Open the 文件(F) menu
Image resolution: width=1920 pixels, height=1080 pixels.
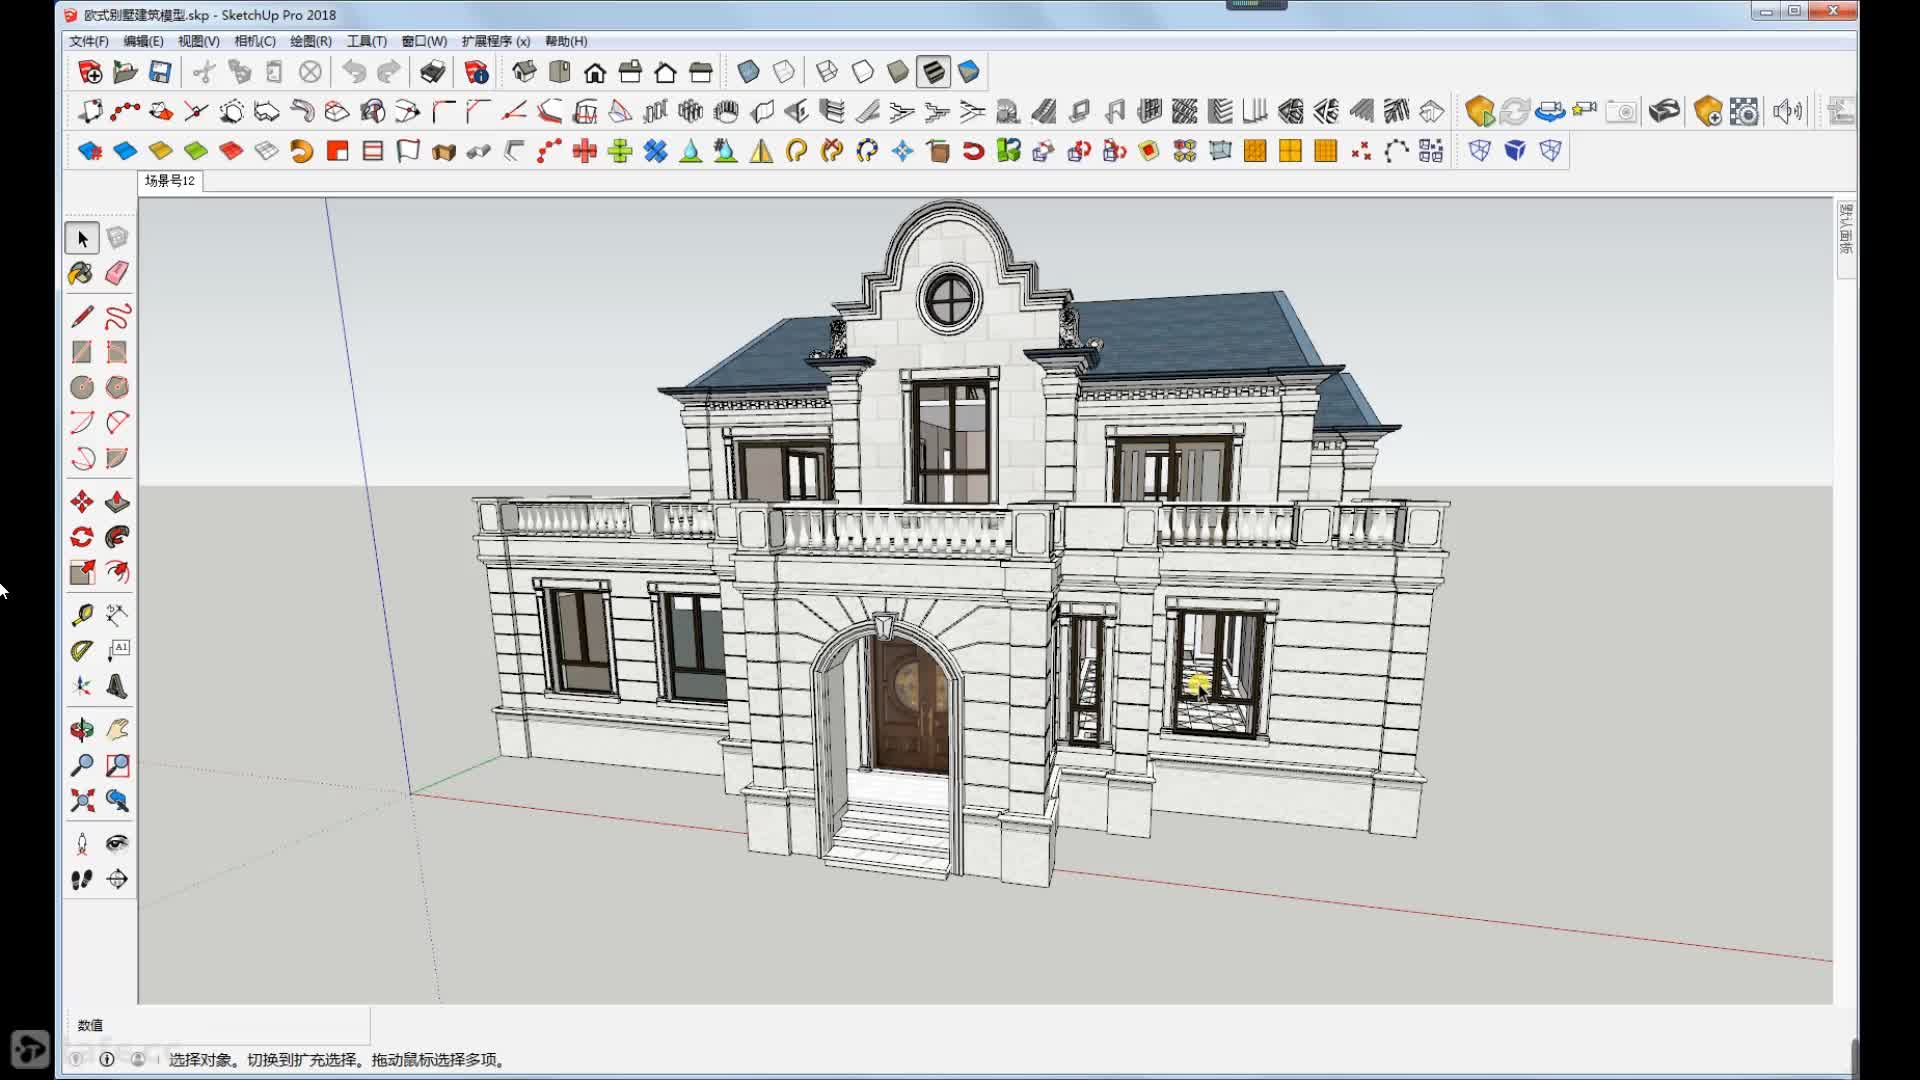coord(89,41)
